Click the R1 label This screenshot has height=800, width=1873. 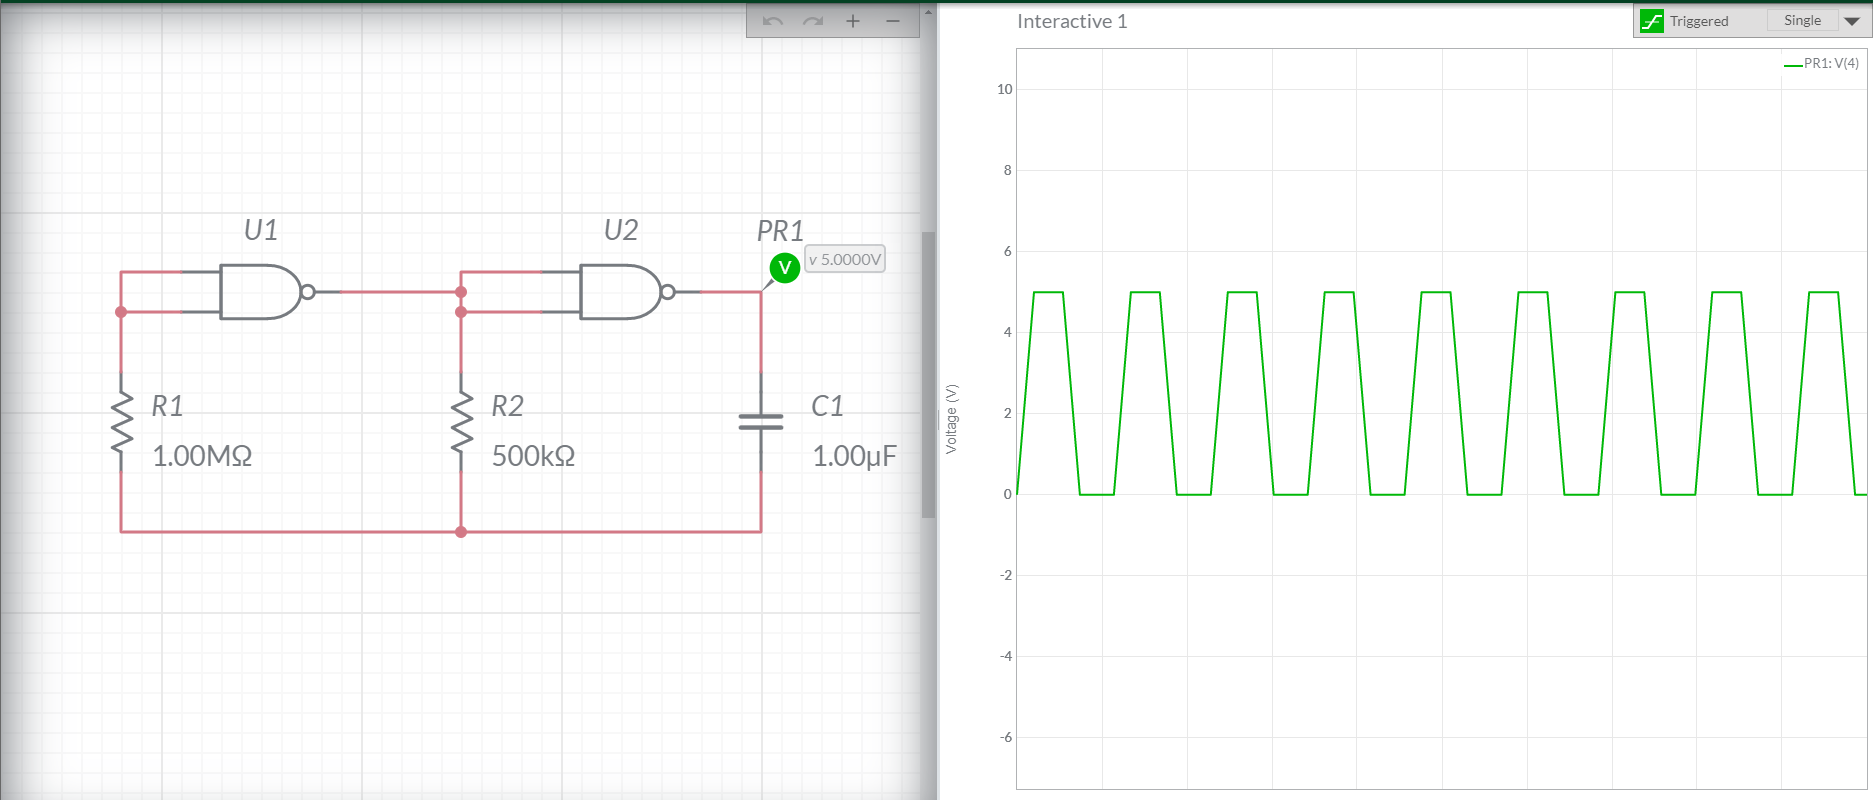coord(168,406)
